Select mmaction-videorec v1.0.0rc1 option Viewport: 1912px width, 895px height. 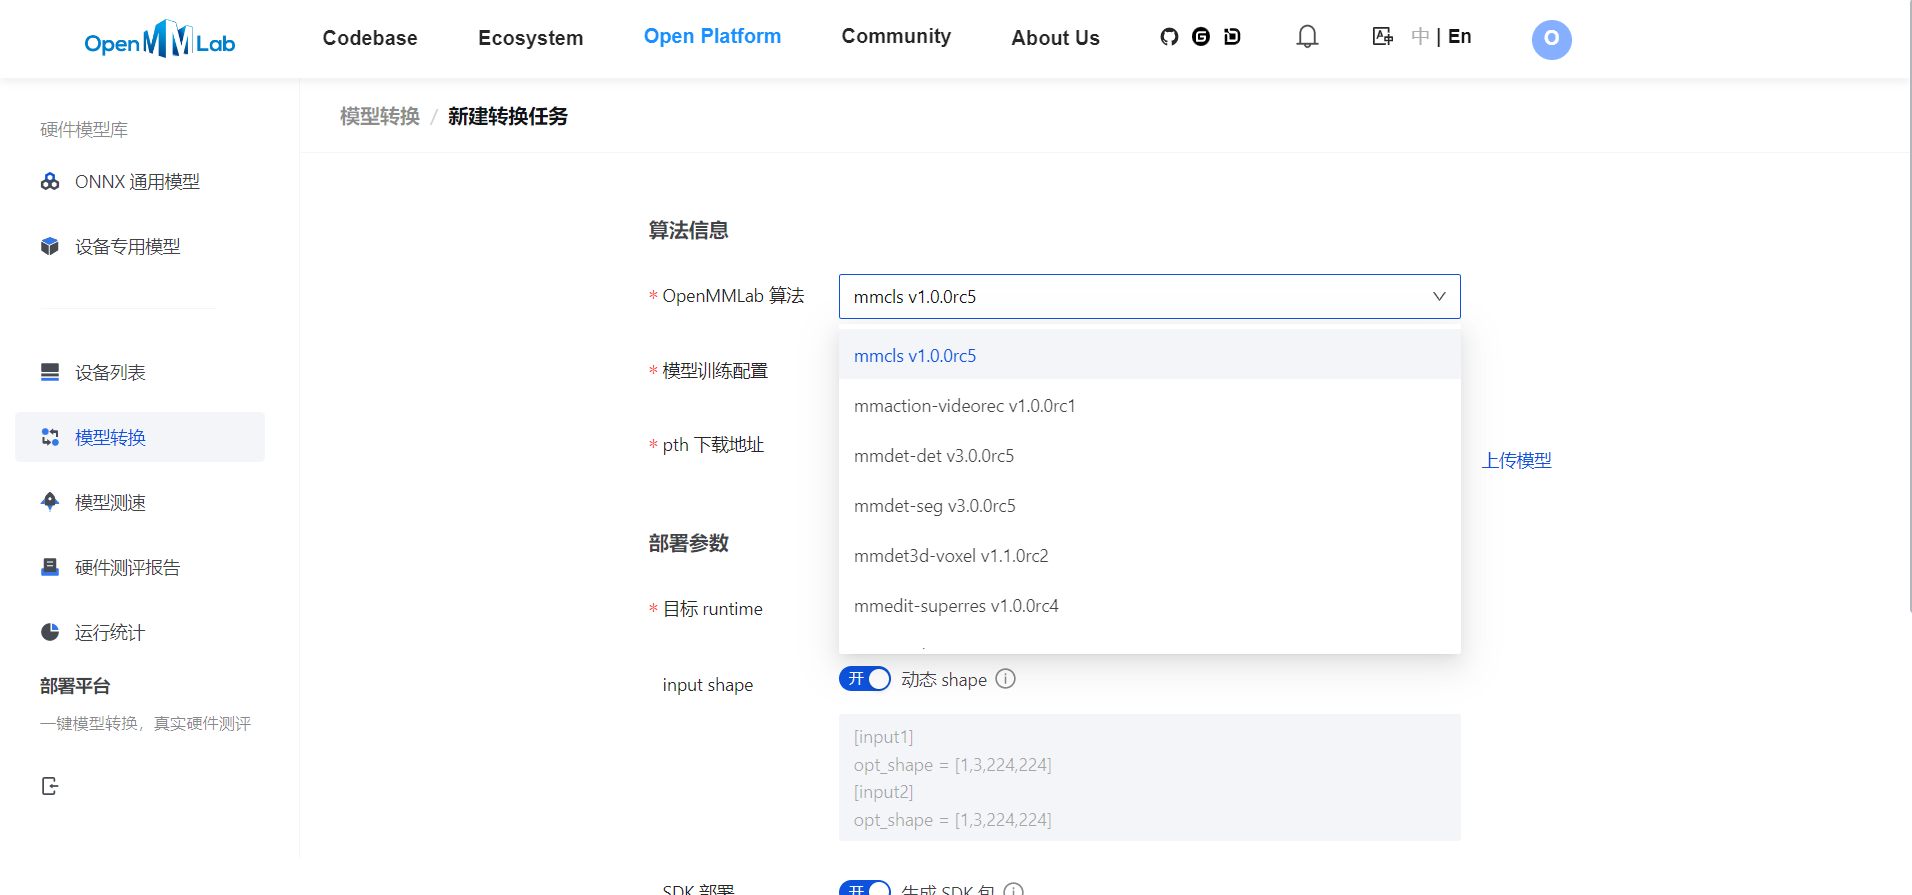(1150, 406)
